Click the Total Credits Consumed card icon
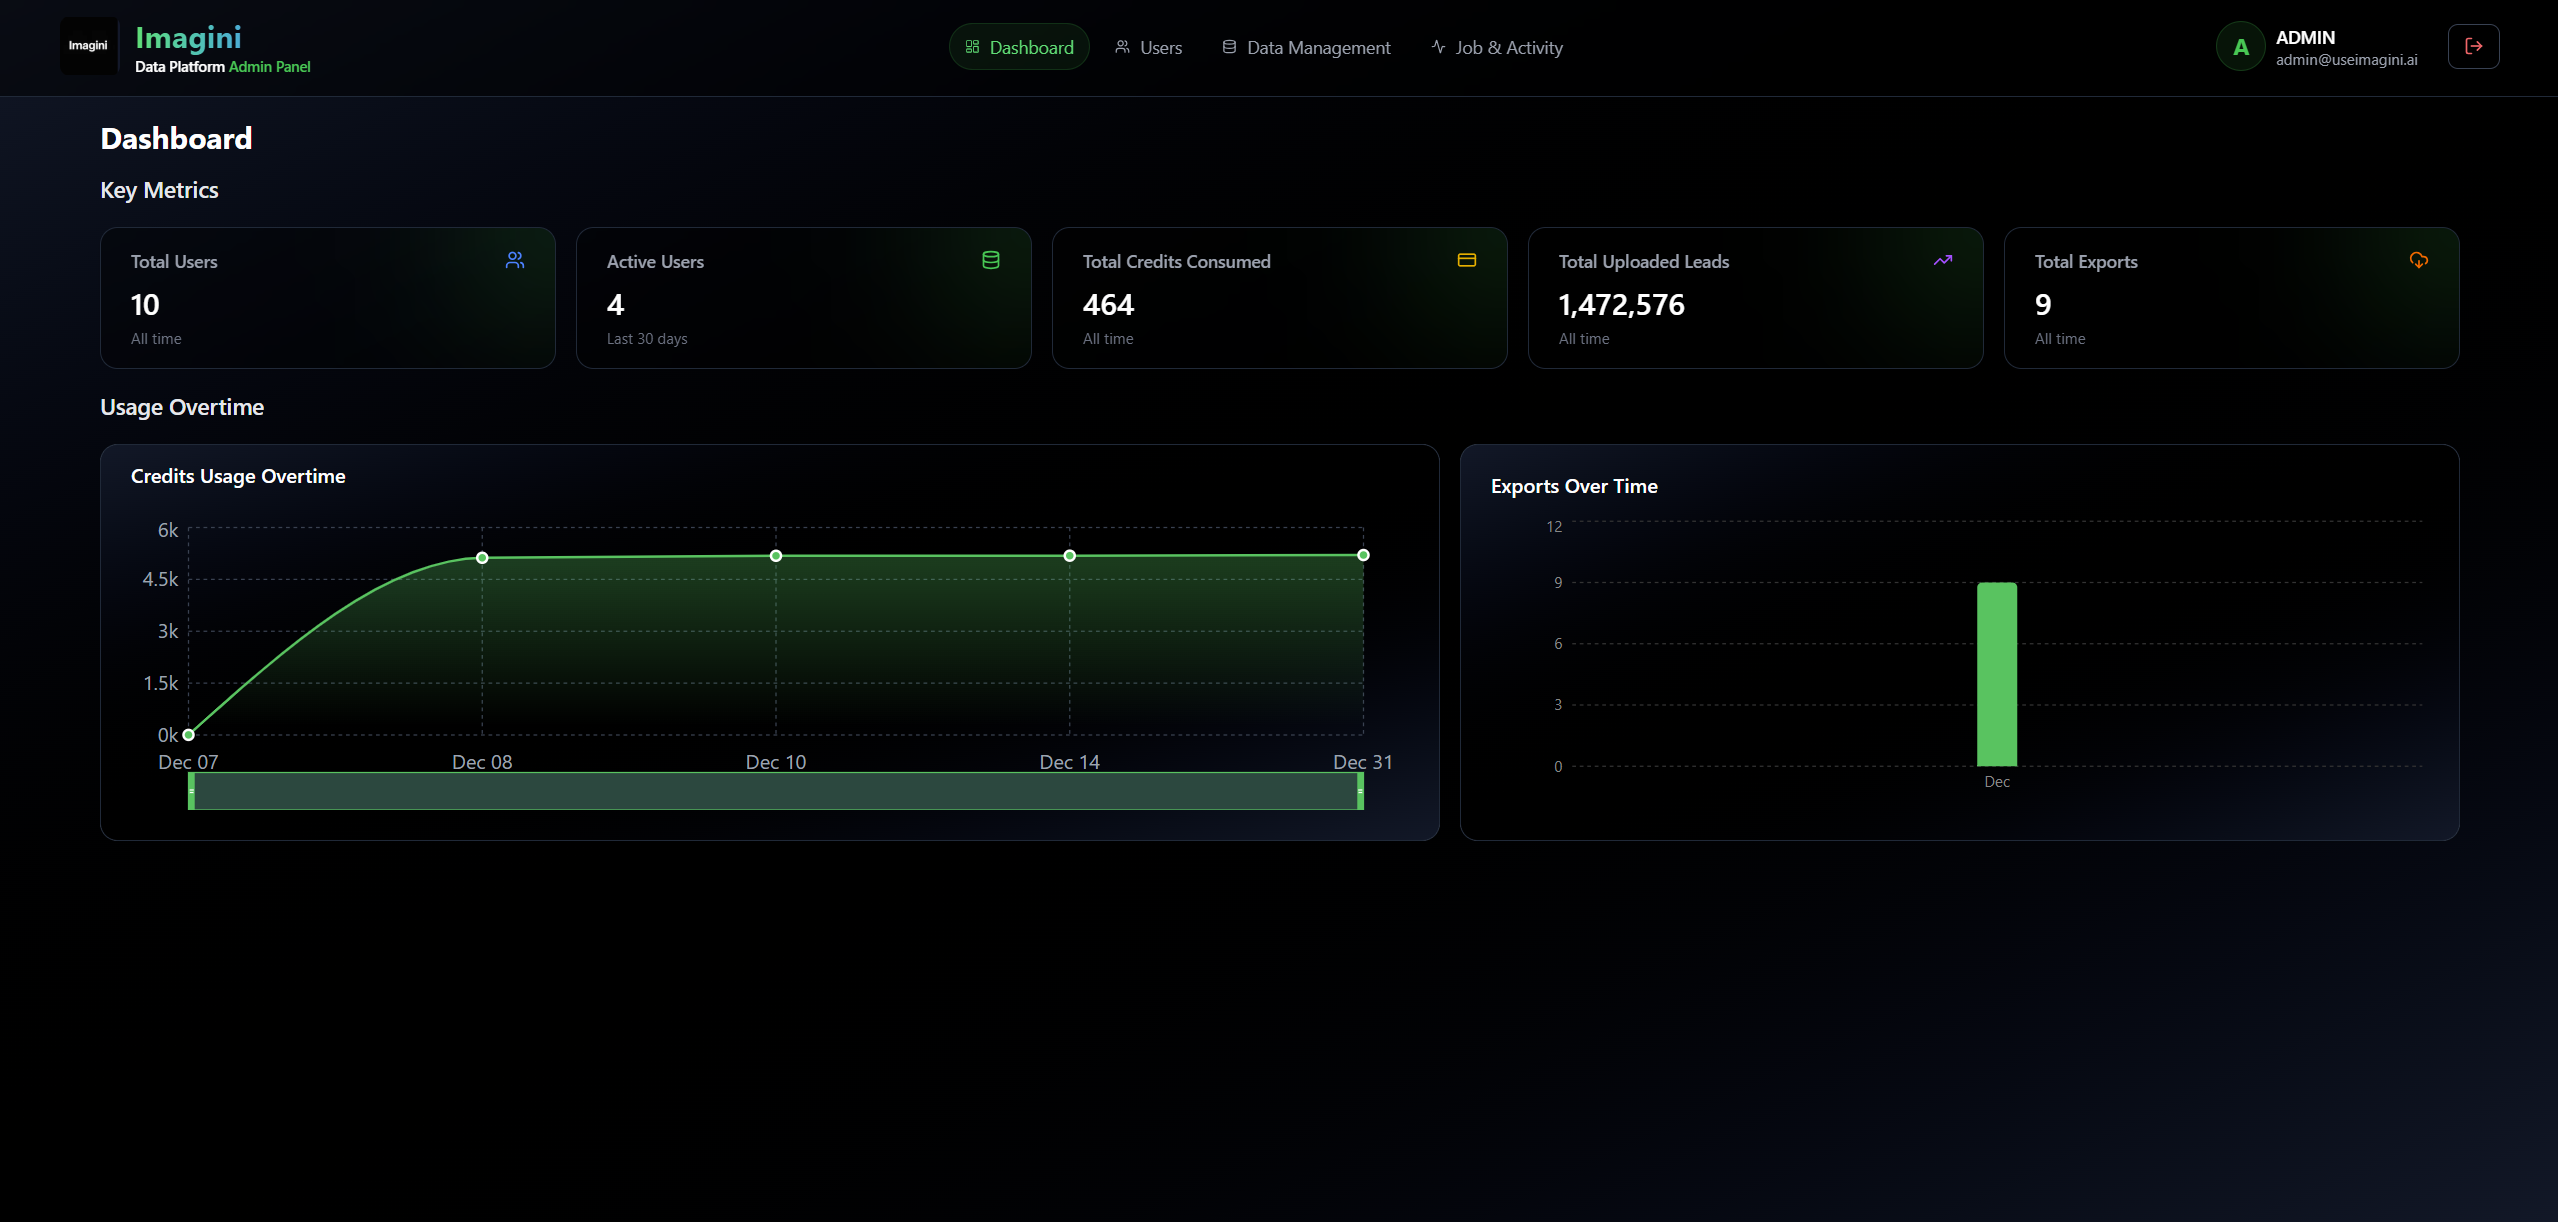Image resolution: width=2558 pixels, height=1222 pixels. (1466, 260)
